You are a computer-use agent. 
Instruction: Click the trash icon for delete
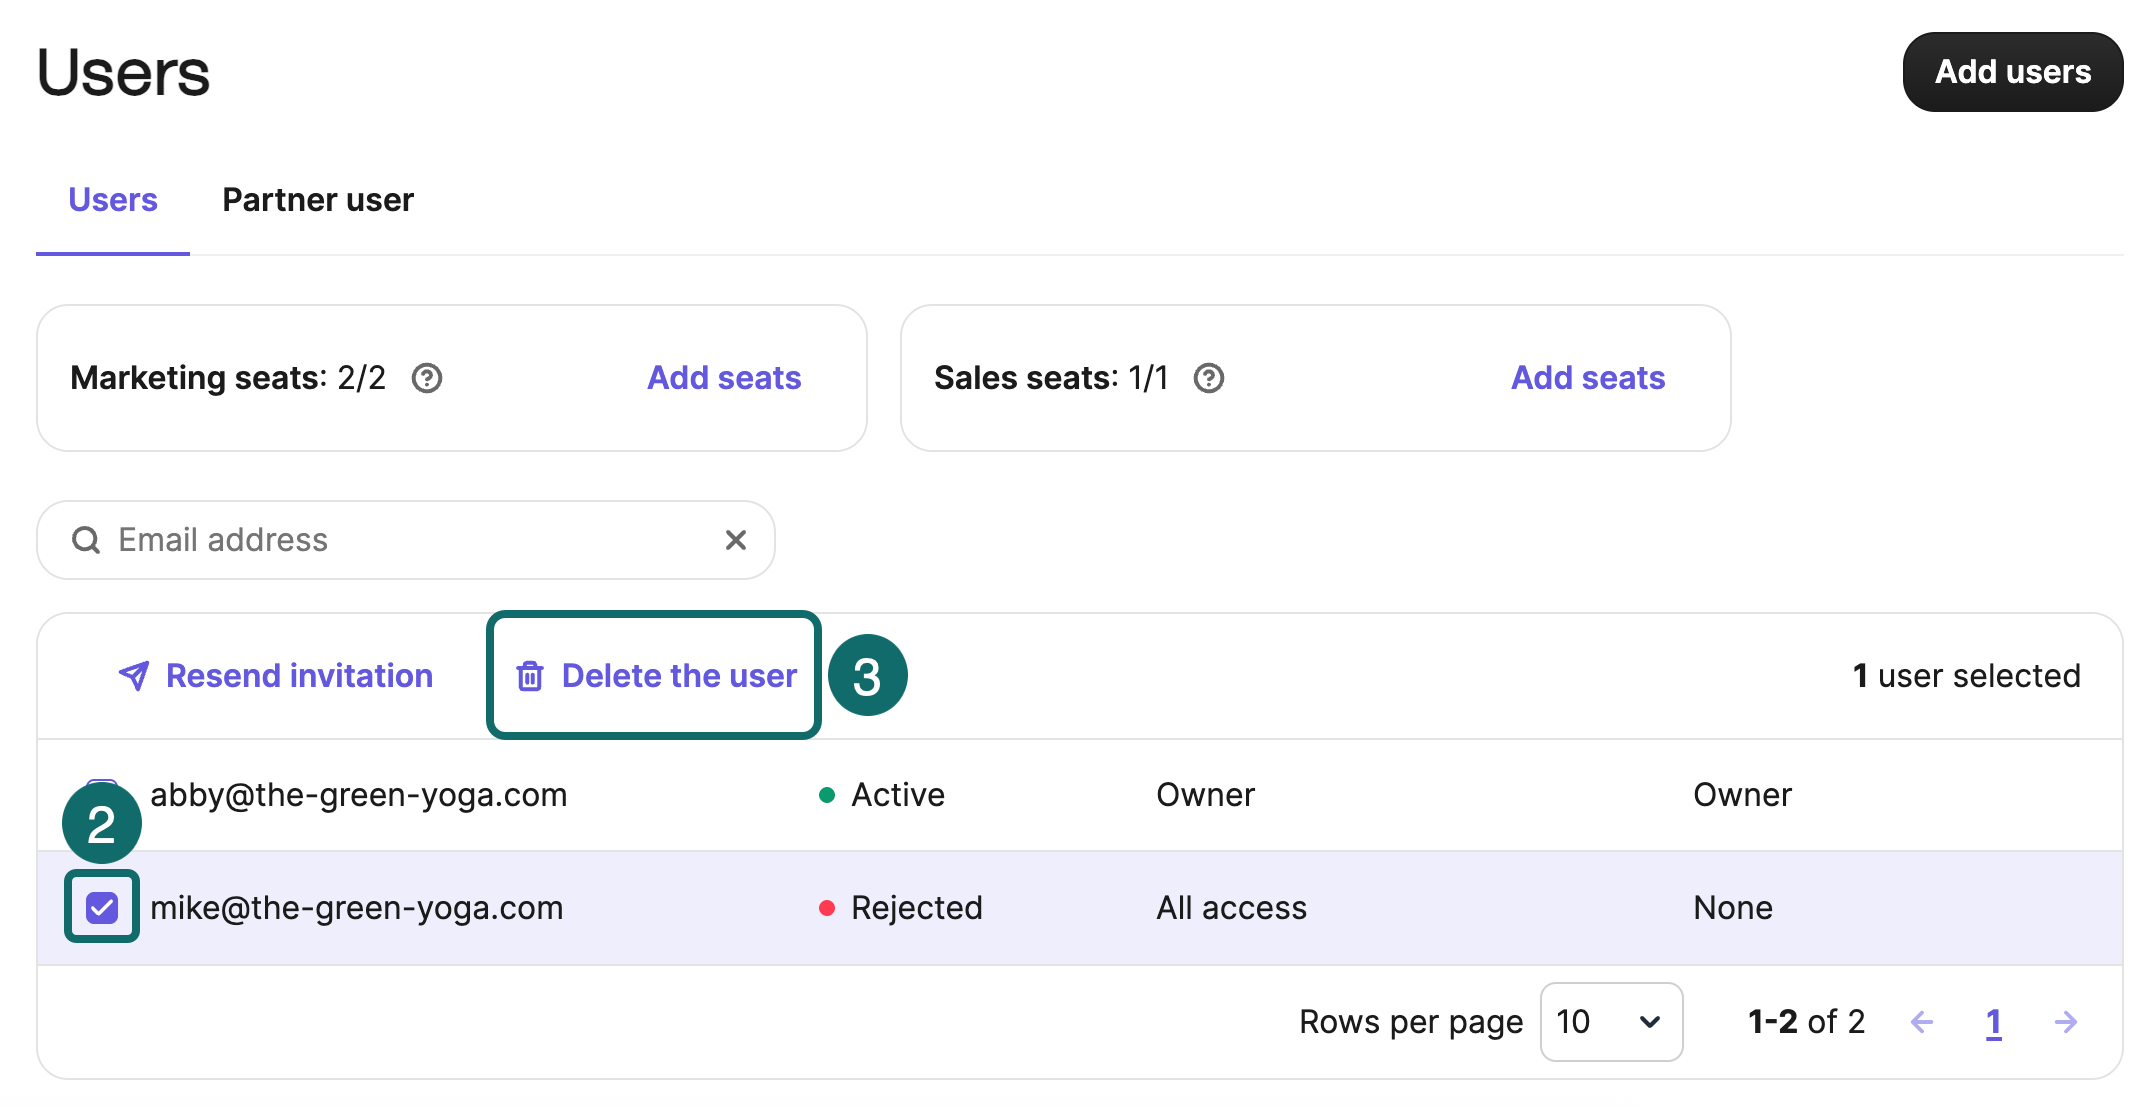point(529,677)
